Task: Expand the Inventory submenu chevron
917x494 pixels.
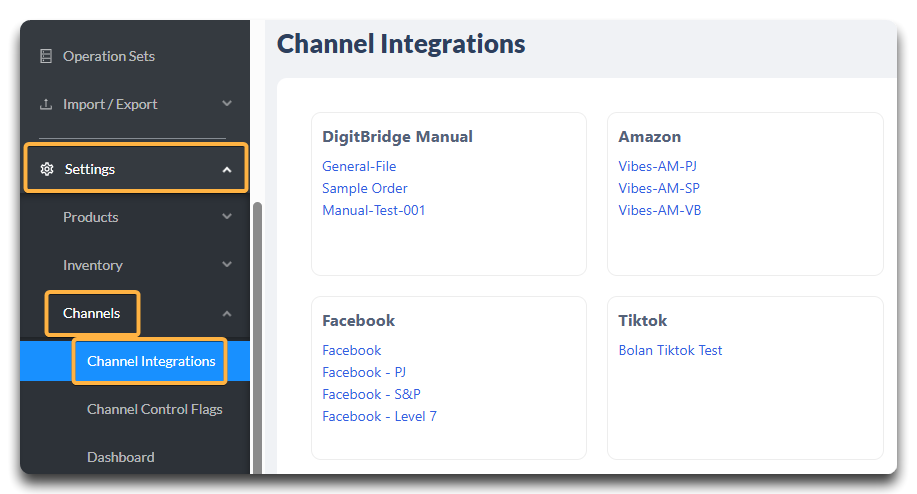Action: coord(227,265)
